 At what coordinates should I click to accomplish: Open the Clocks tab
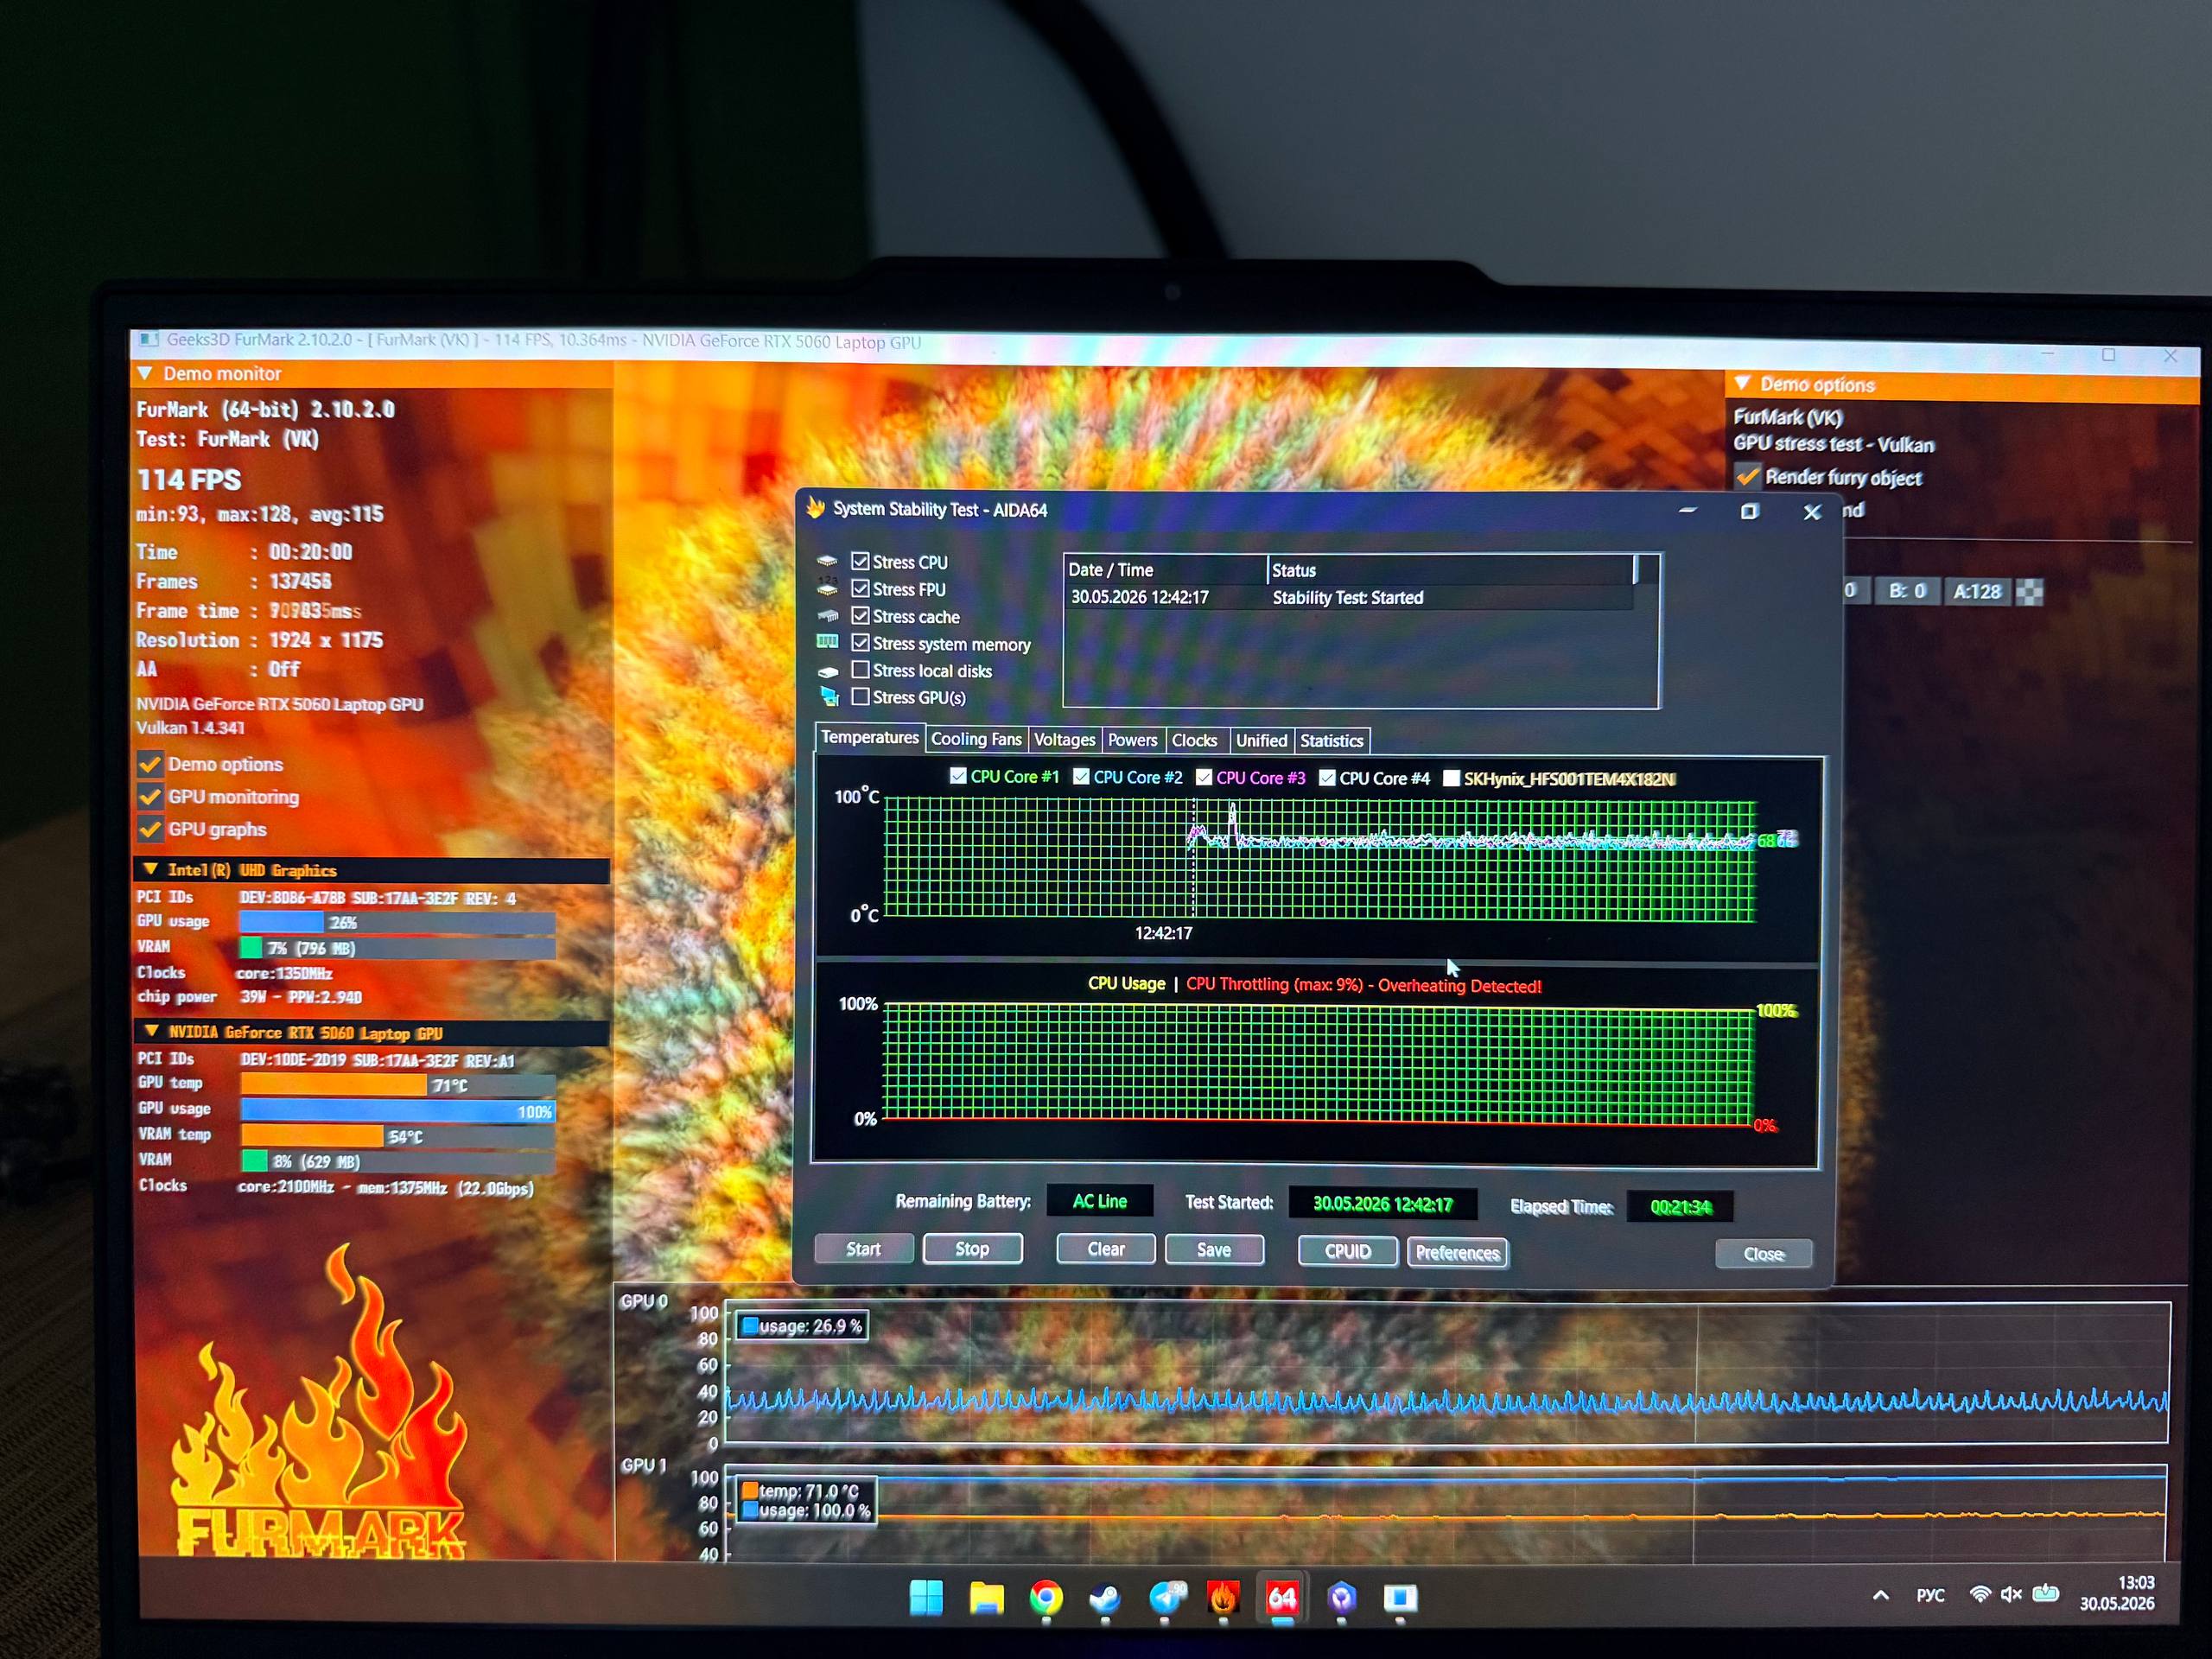click(x=1194, y=740)
